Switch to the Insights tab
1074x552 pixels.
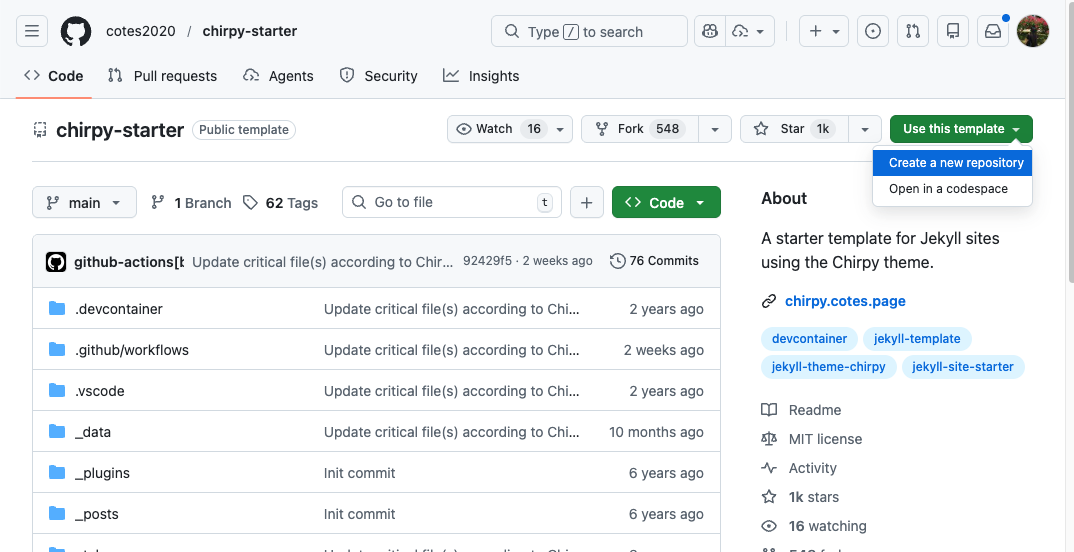(481, 76)
